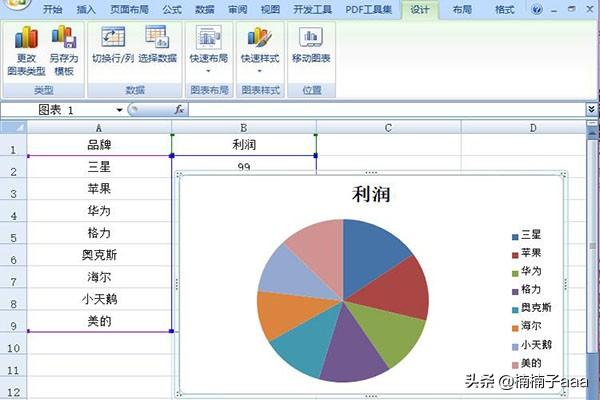Switch to the 视图 ribbon tab
Screen dimensions: 600x400
[x=270, y=9]
